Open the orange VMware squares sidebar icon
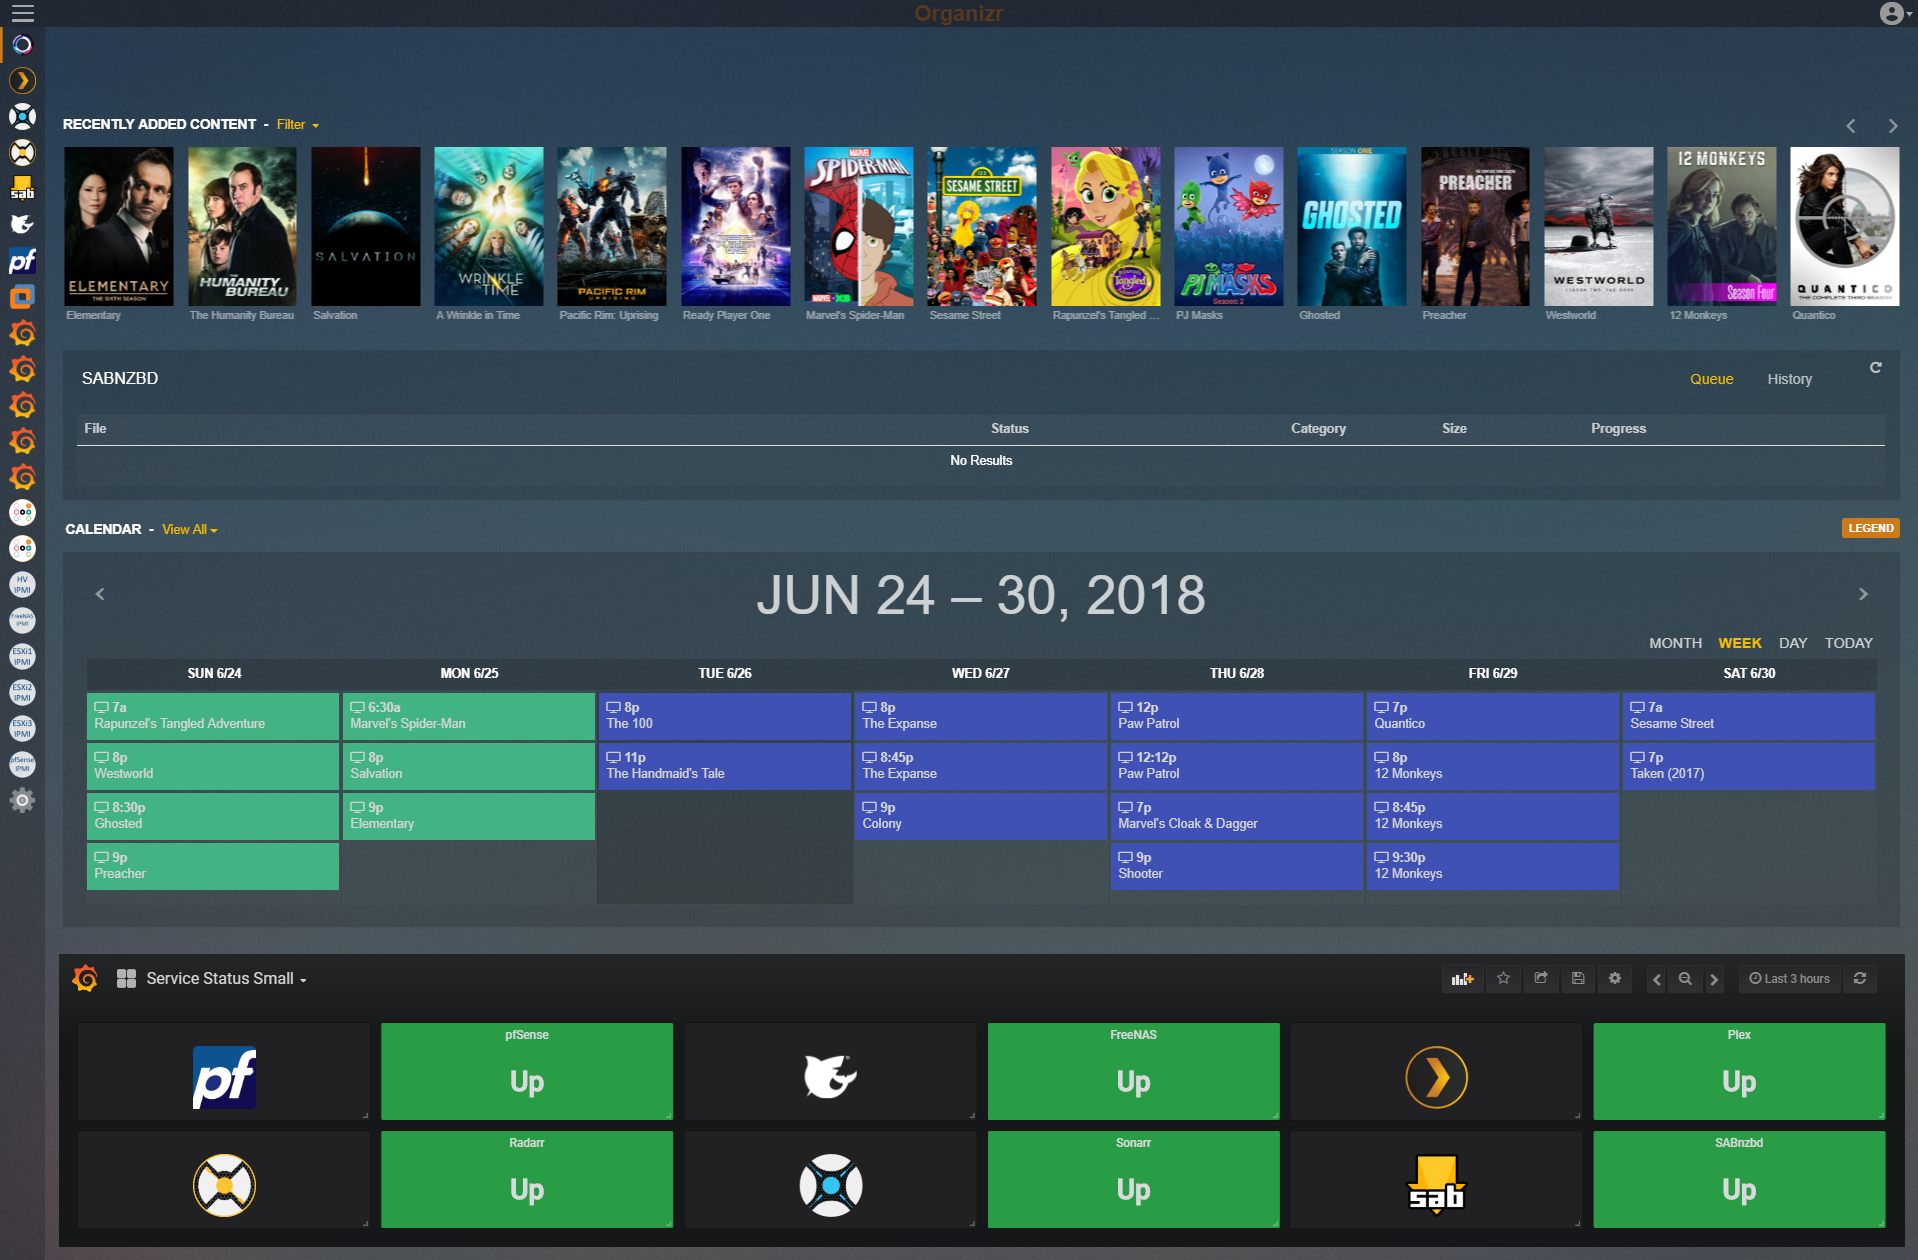 pos(22,297)
